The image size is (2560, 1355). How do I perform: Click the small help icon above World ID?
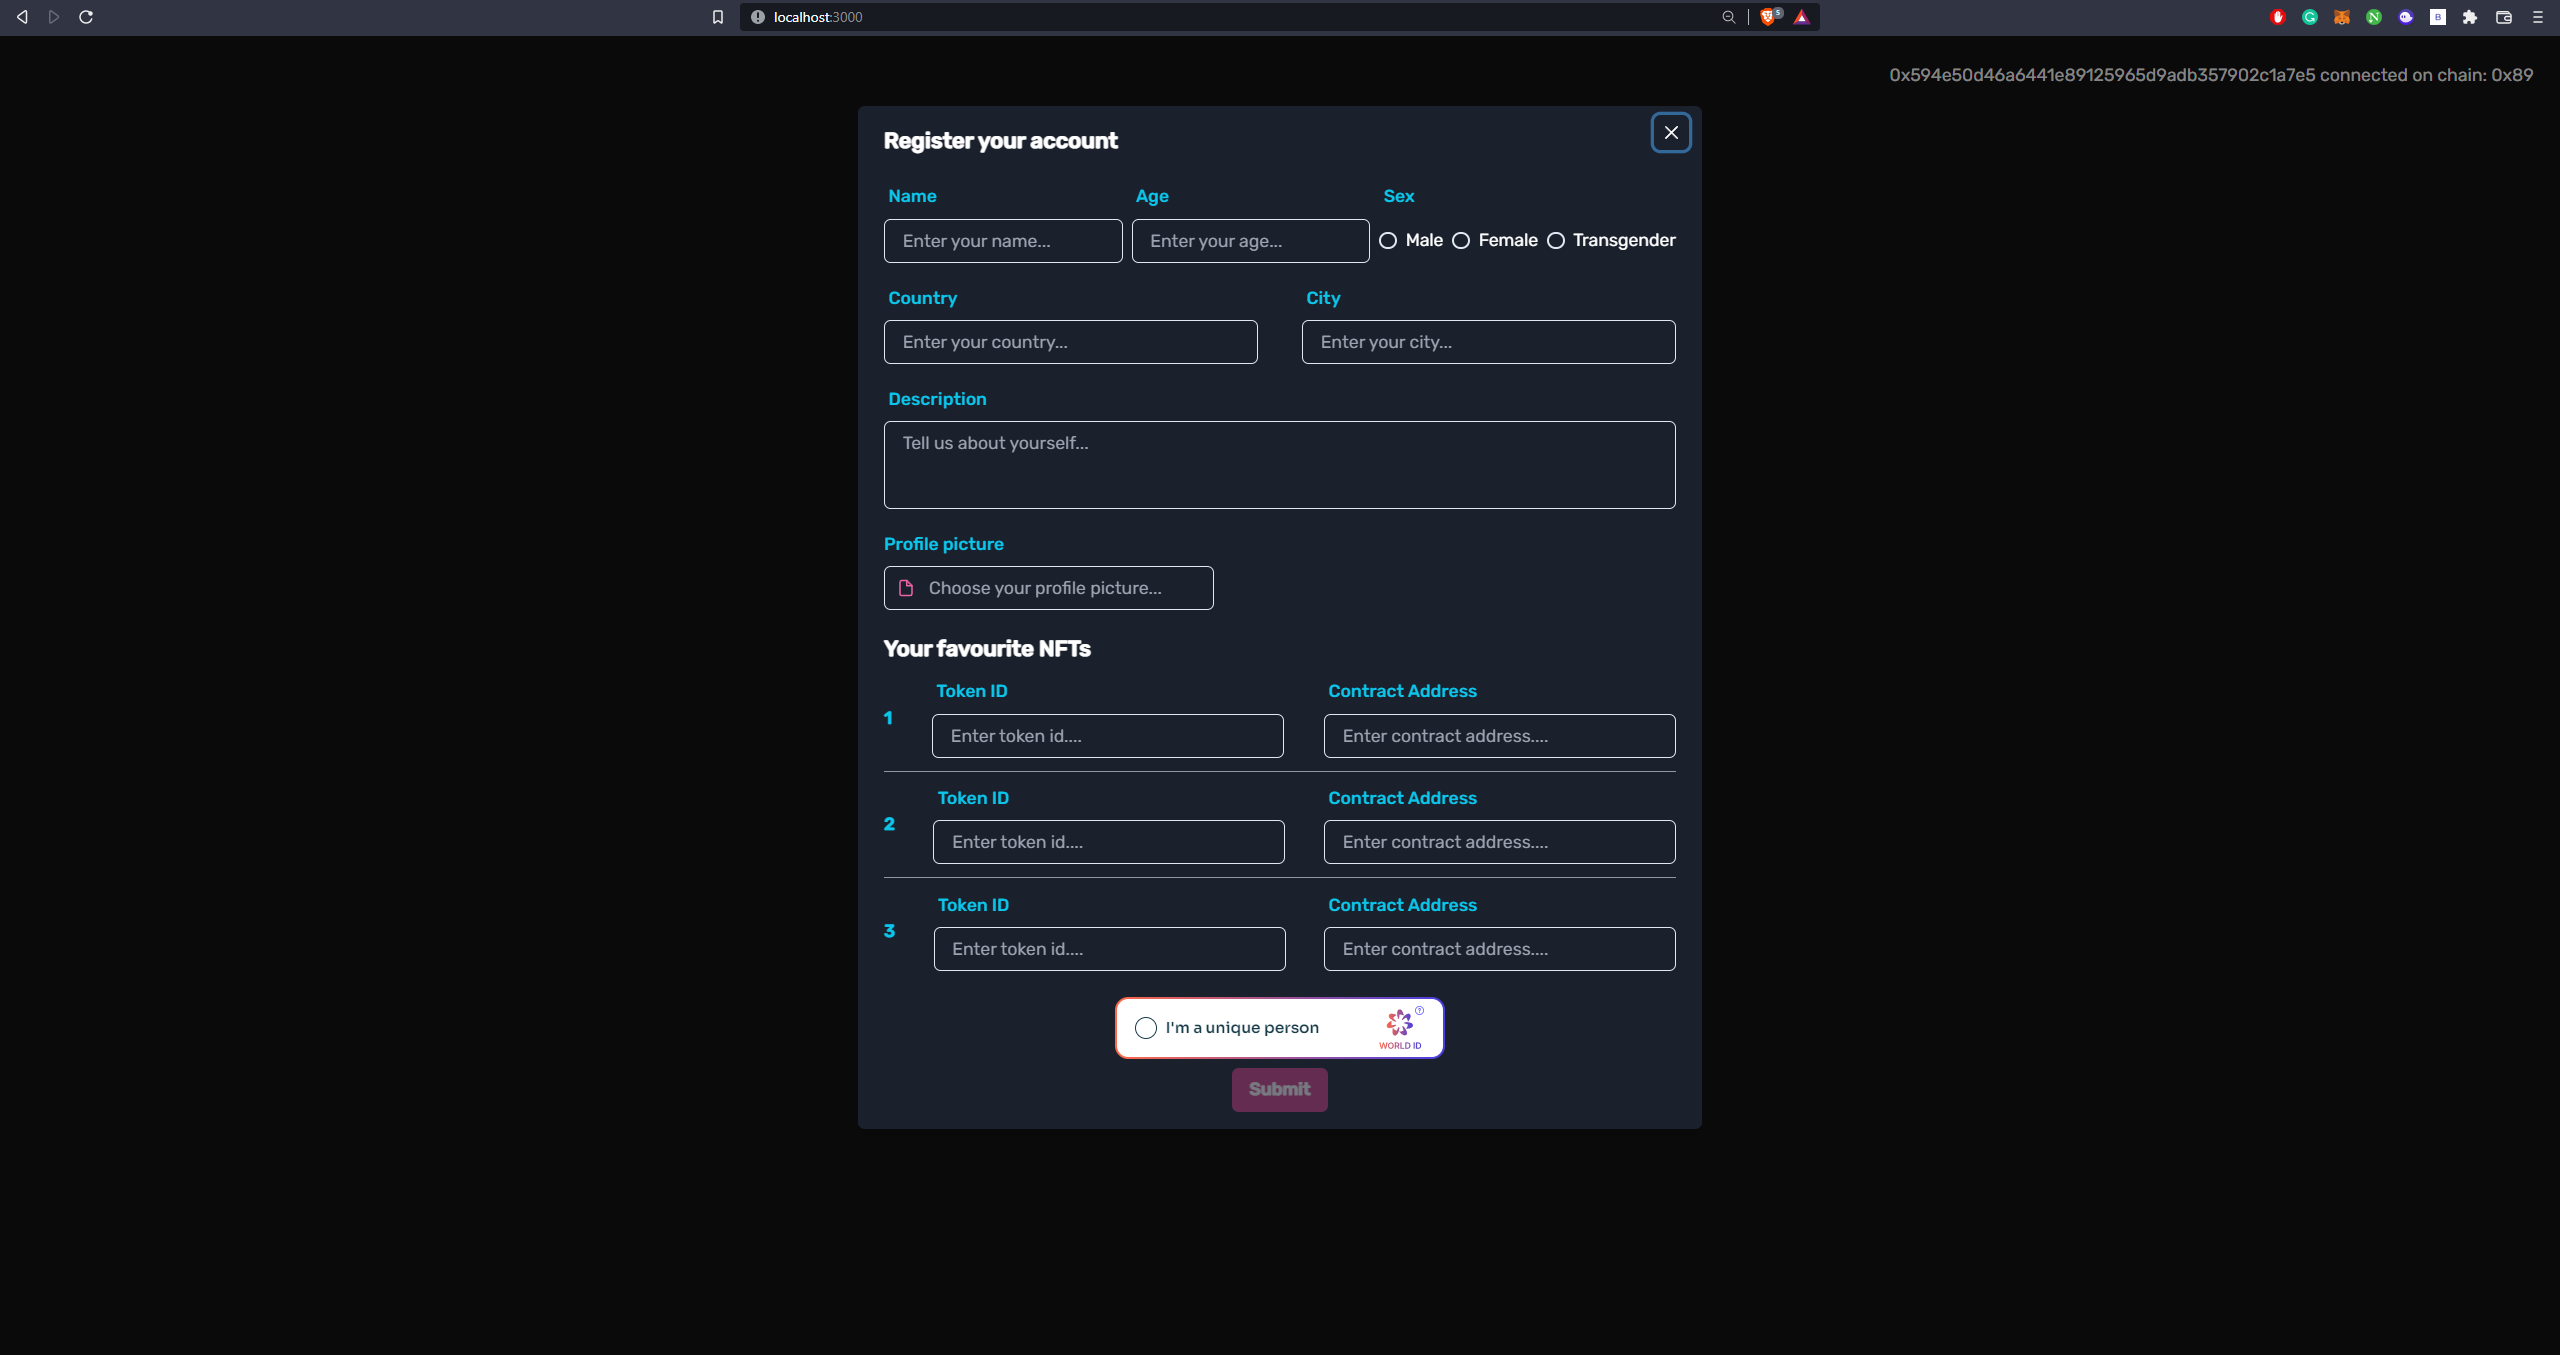tap(1420, 1010)
